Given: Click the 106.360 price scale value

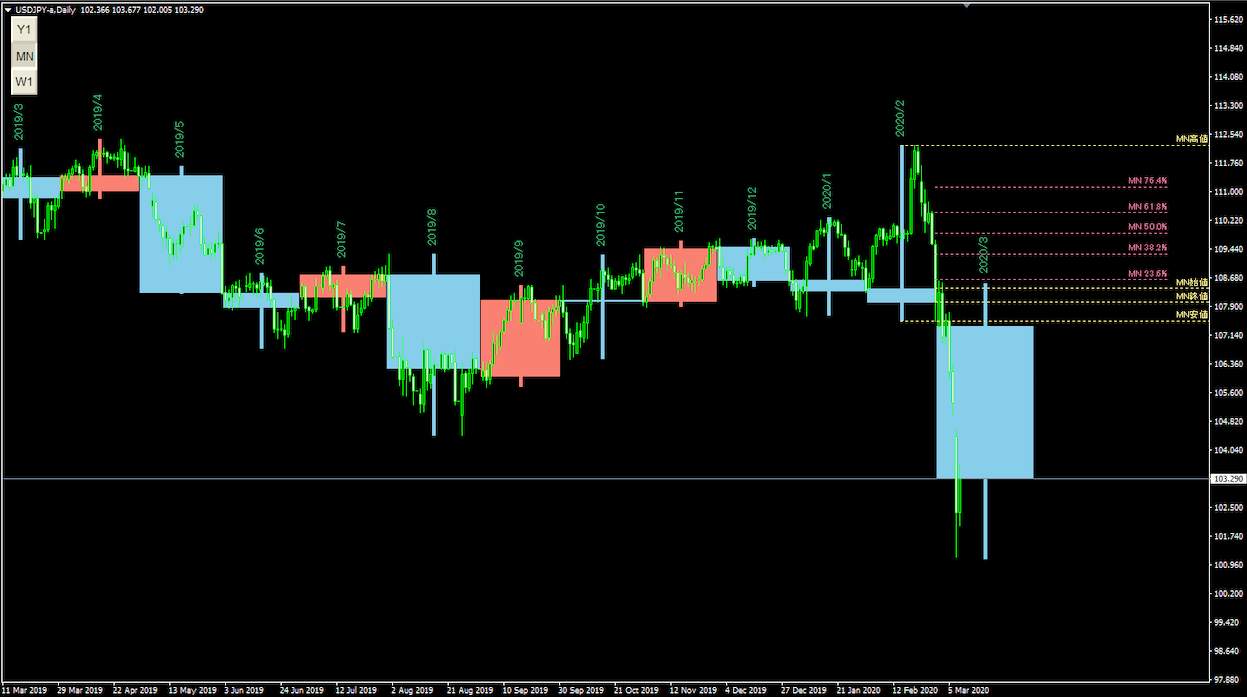Looking at the screenshot, I should pyautogui.click(x=1226, y=364).
